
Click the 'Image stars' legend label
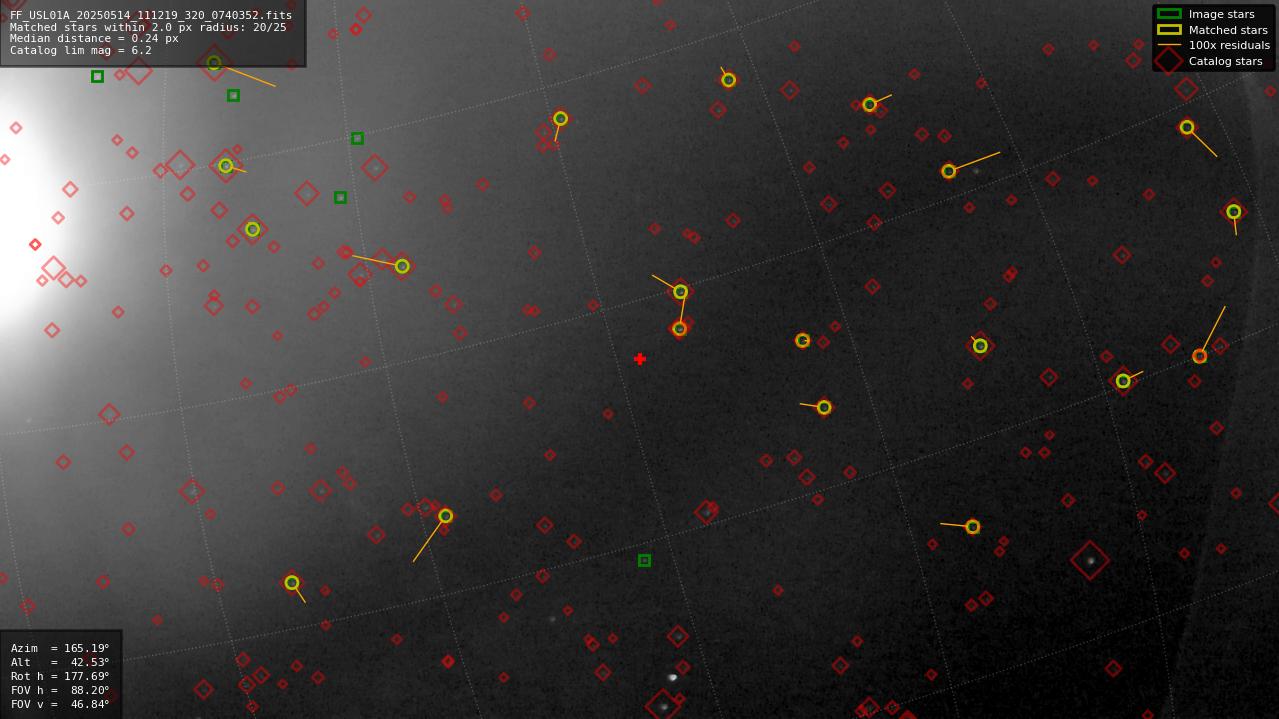[x=1221, y=14]
